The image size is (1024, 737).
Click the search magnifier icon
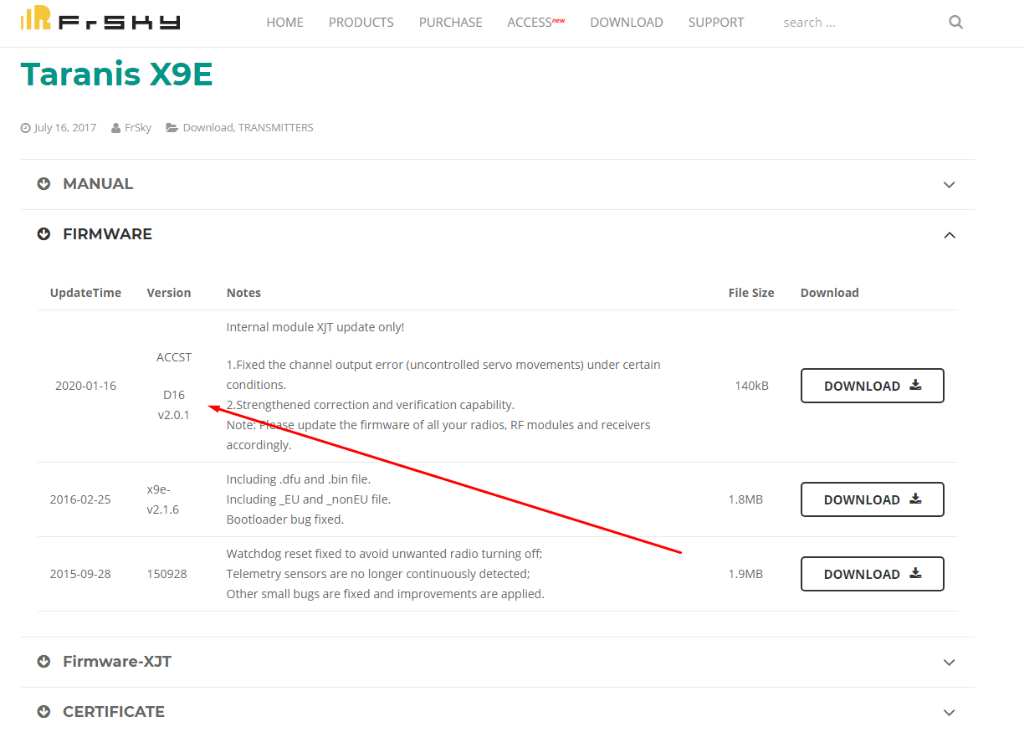click(955, 22)
